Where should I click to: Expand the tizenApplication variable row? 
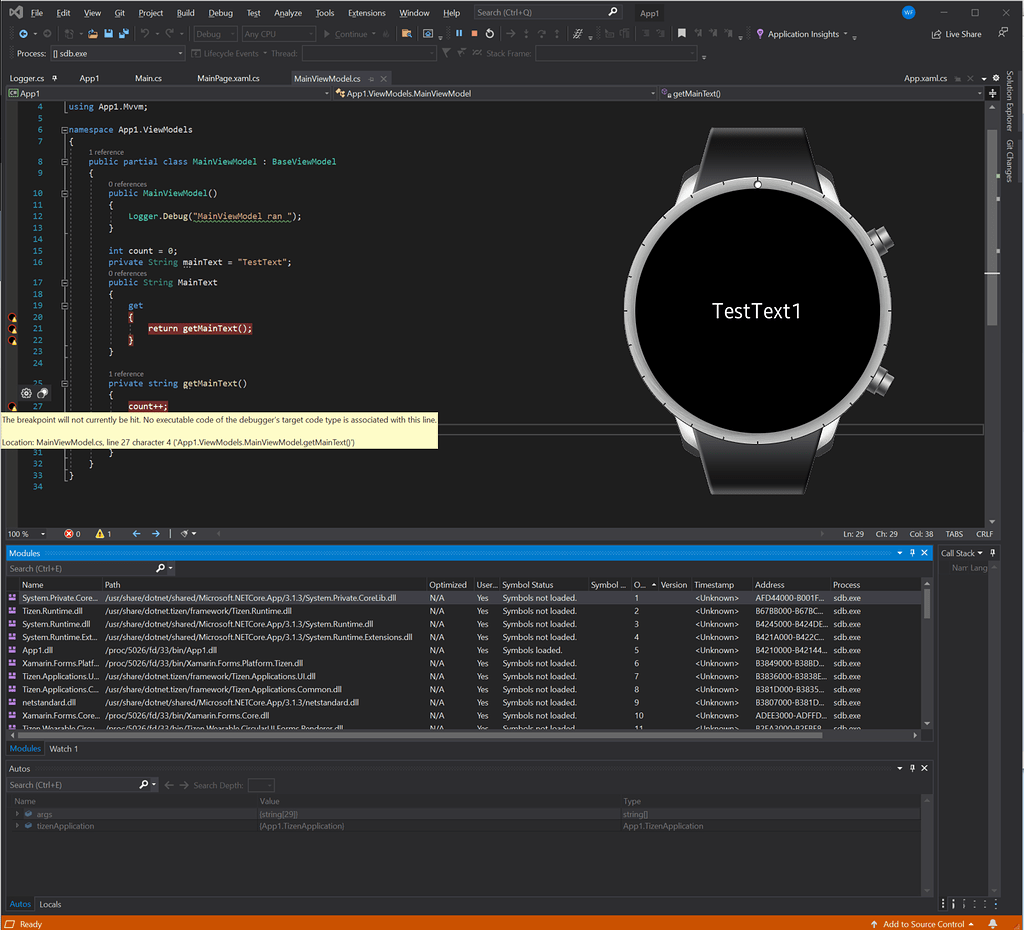(x=17, y=826)
